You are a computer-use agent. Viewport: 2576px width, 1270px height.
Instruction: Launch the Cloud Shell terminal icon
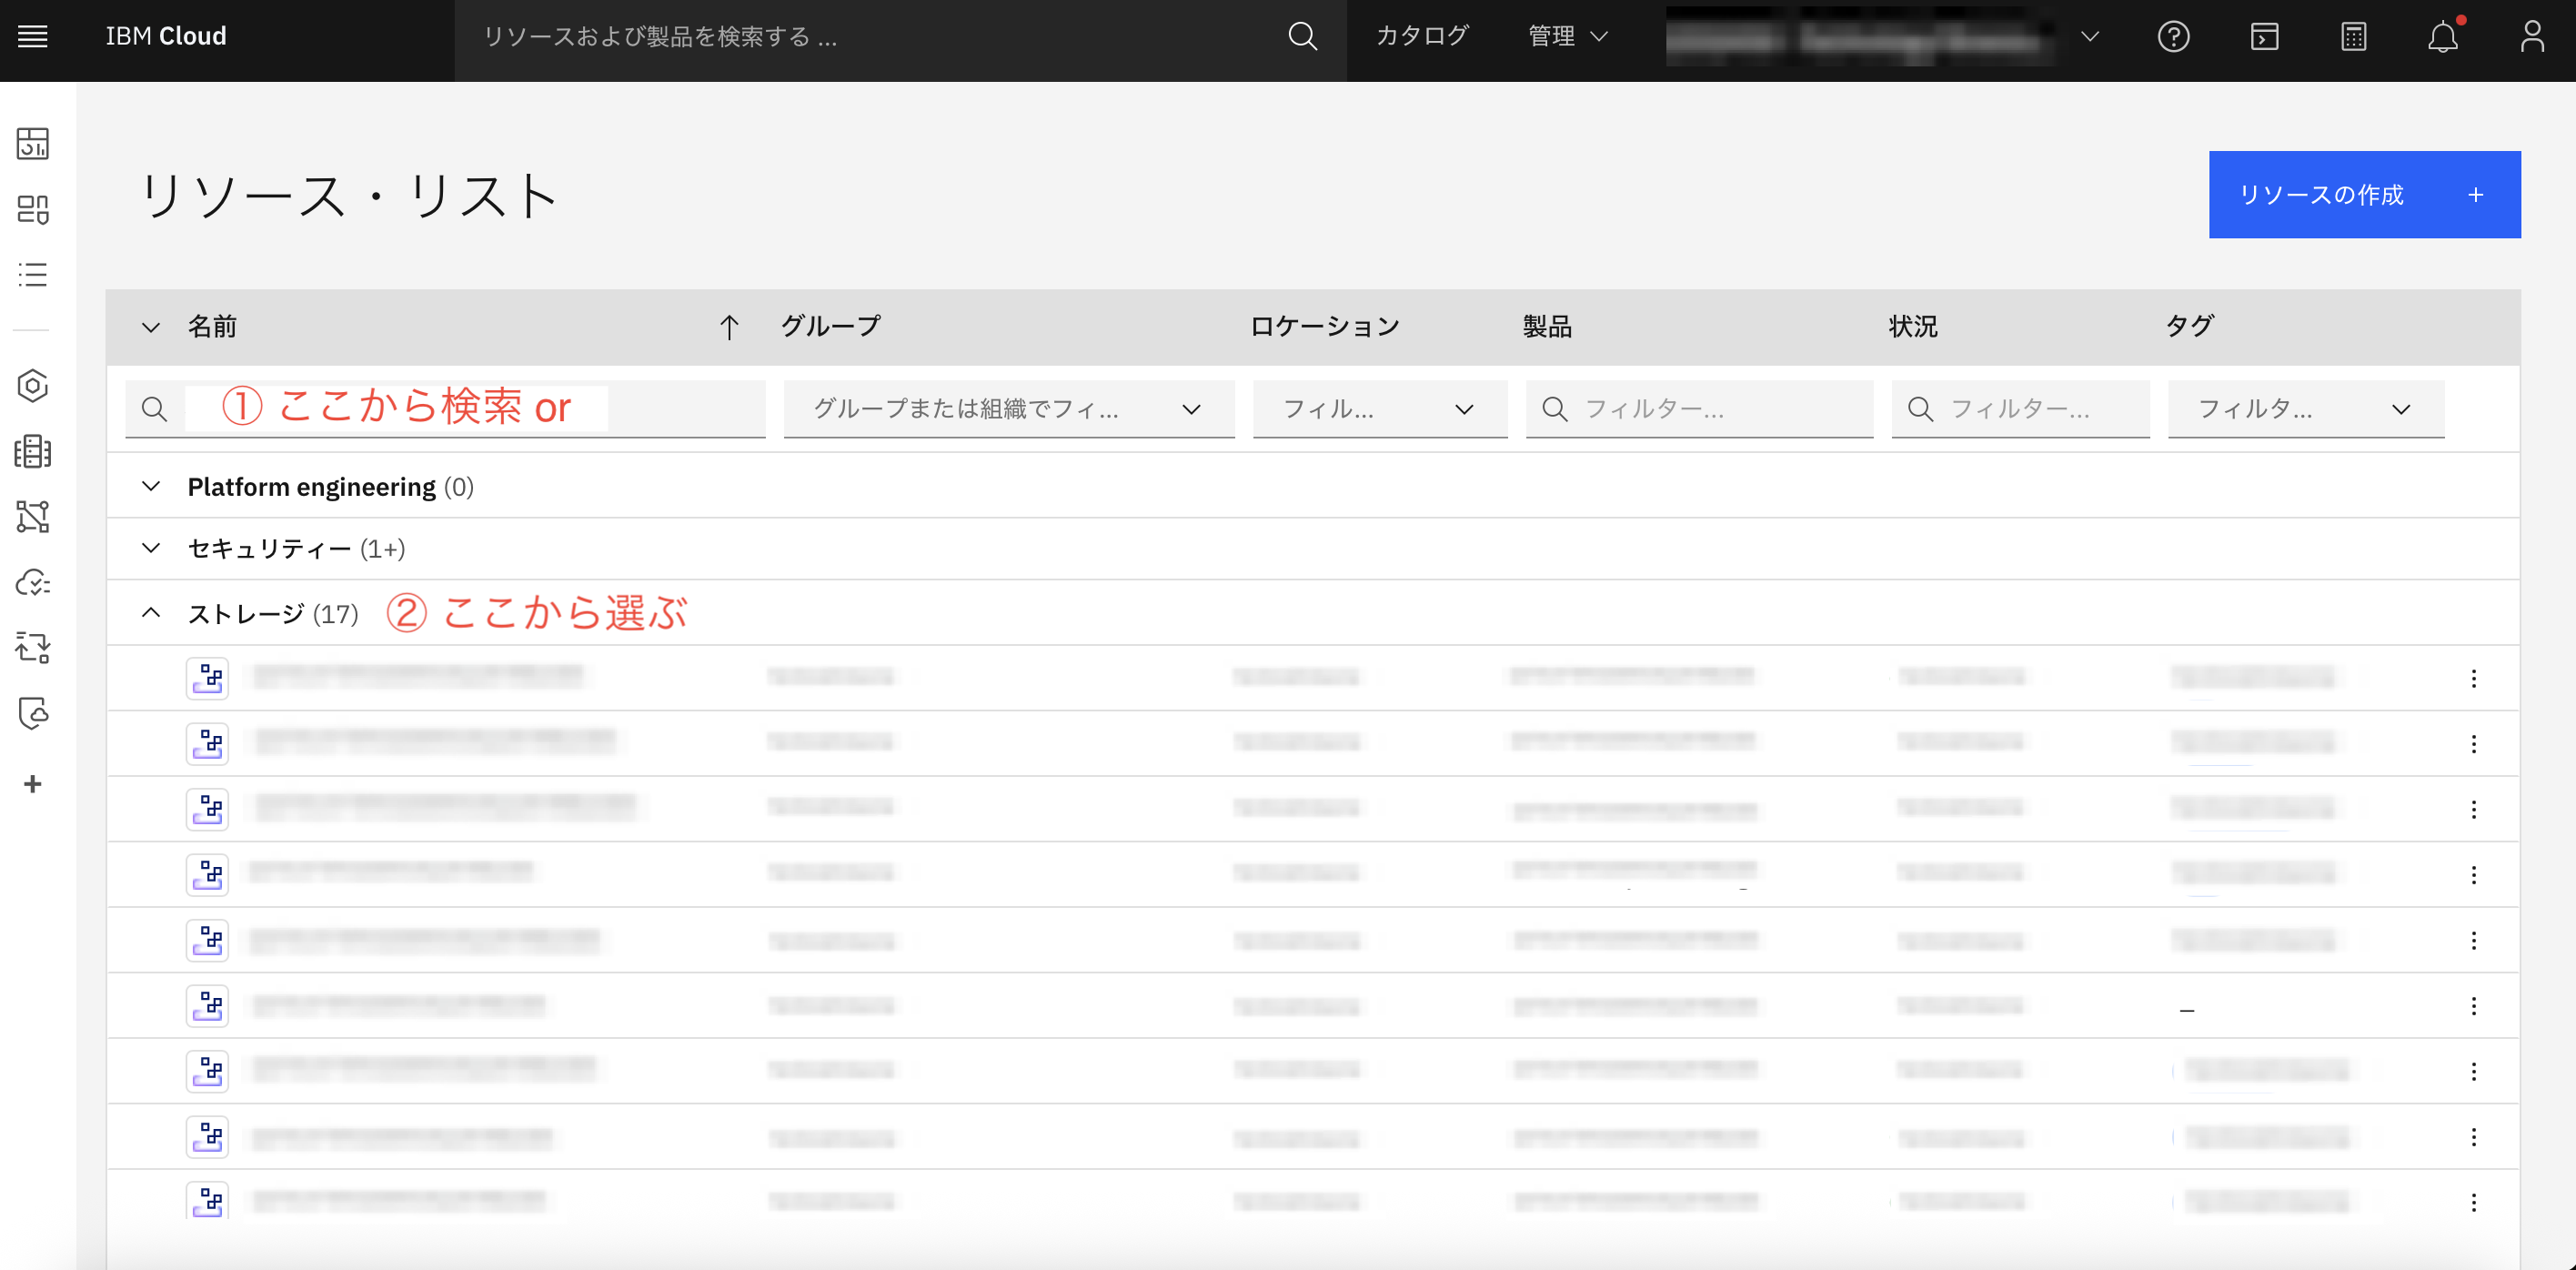click(2263, 37)
